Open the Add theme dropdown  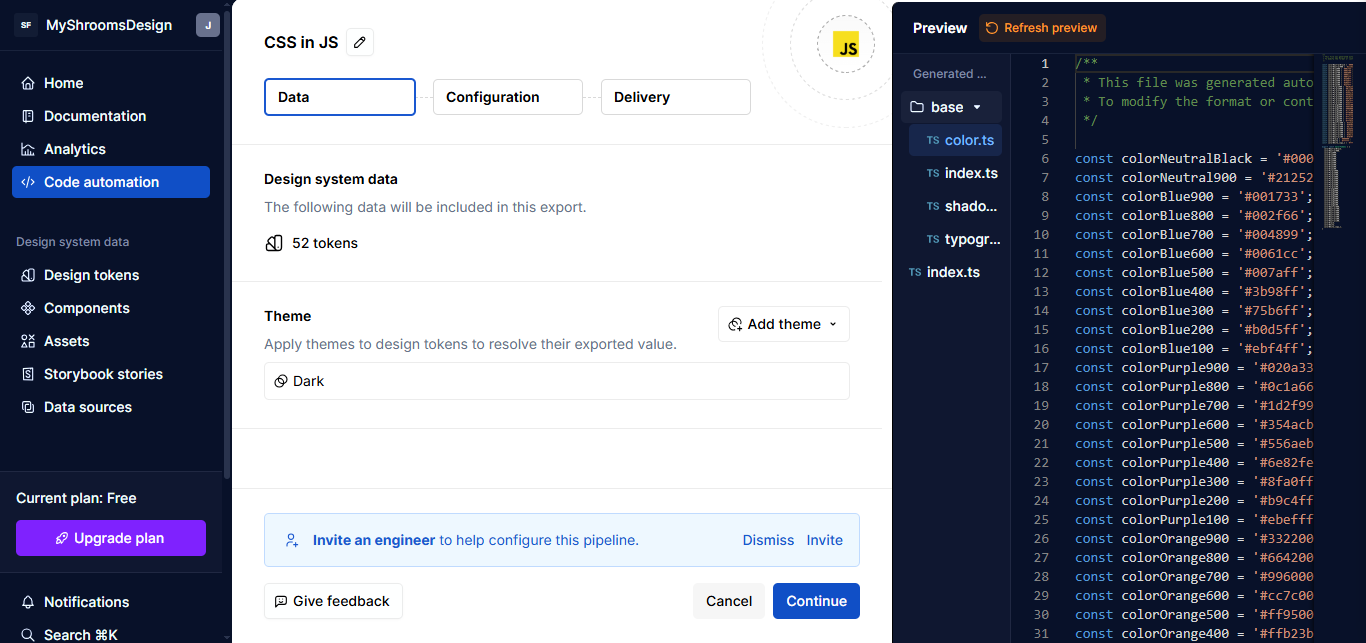pos(783,324)
